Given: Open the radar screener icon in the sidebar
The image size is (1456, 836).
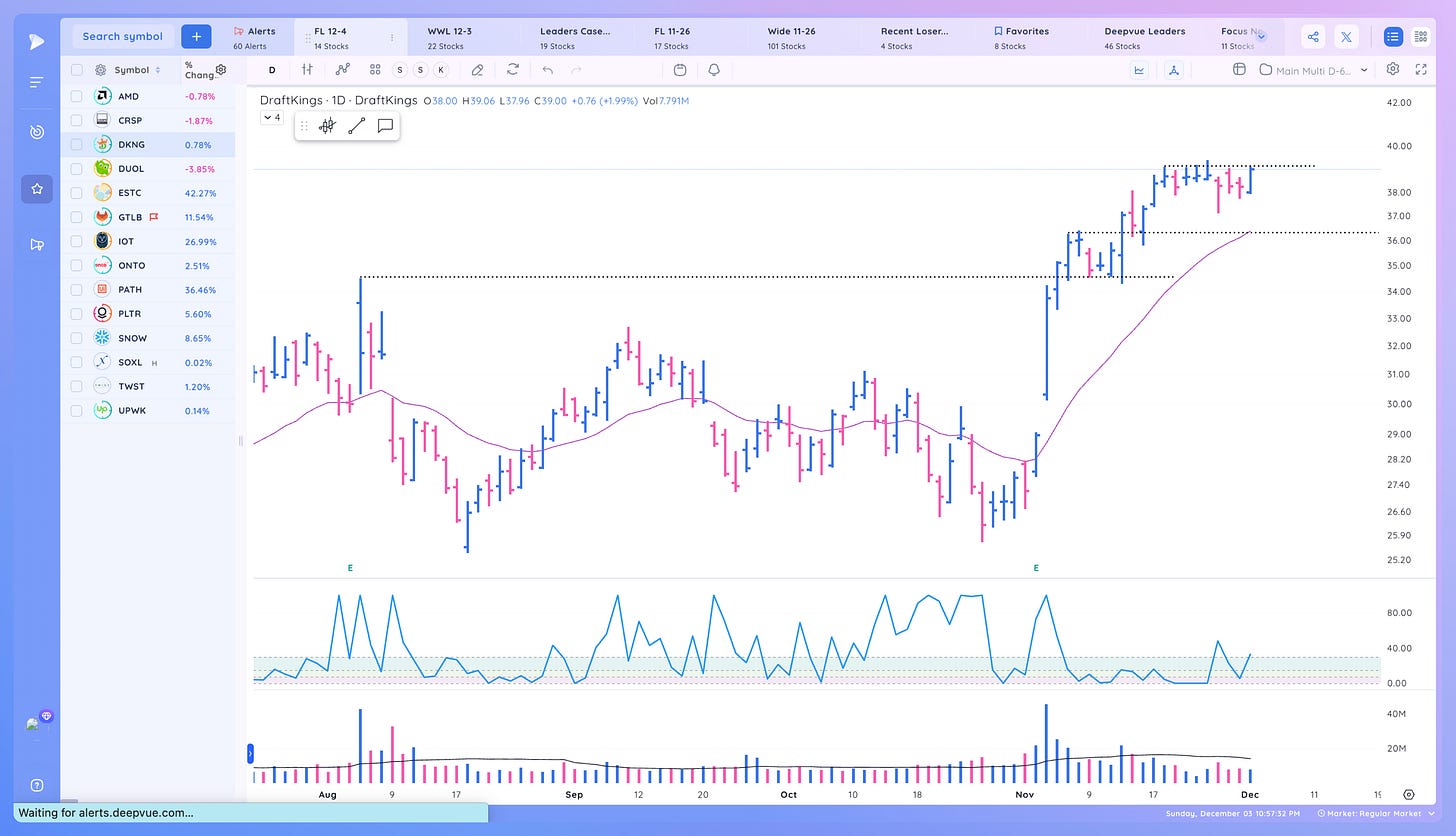Looking at the screenshot, I should tap(37, 132).
